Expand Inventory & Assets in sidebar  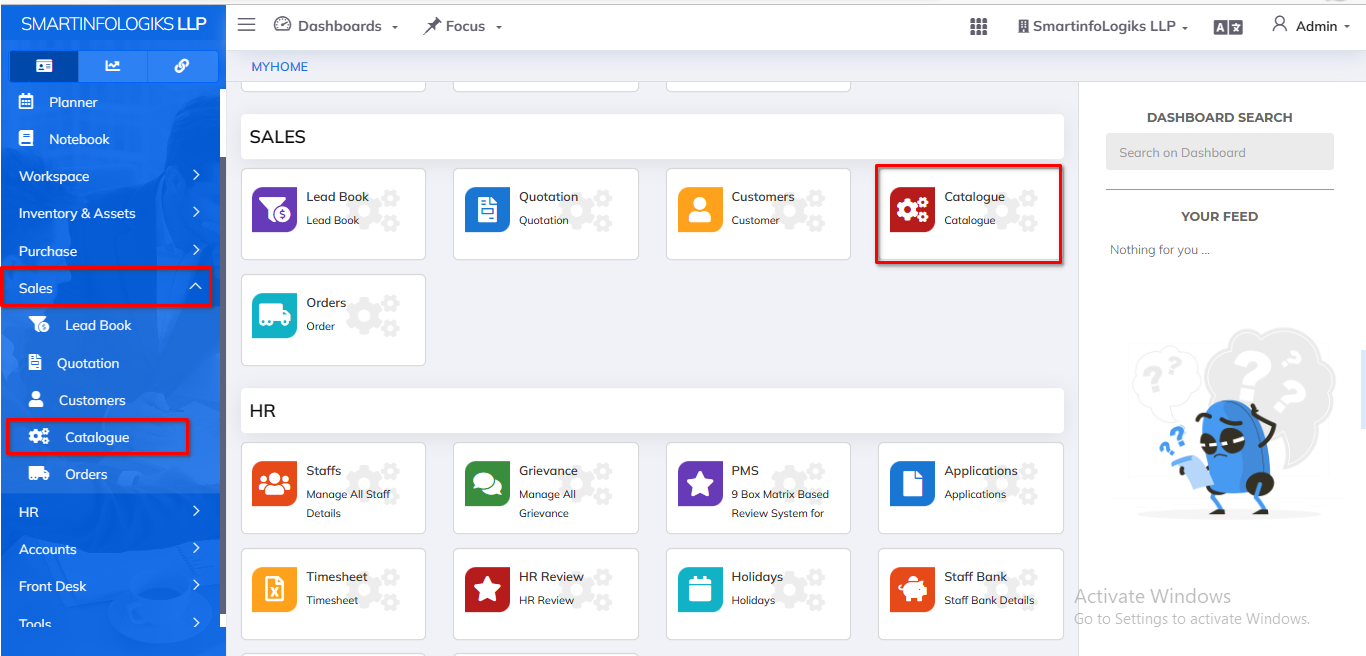(110, 213)
